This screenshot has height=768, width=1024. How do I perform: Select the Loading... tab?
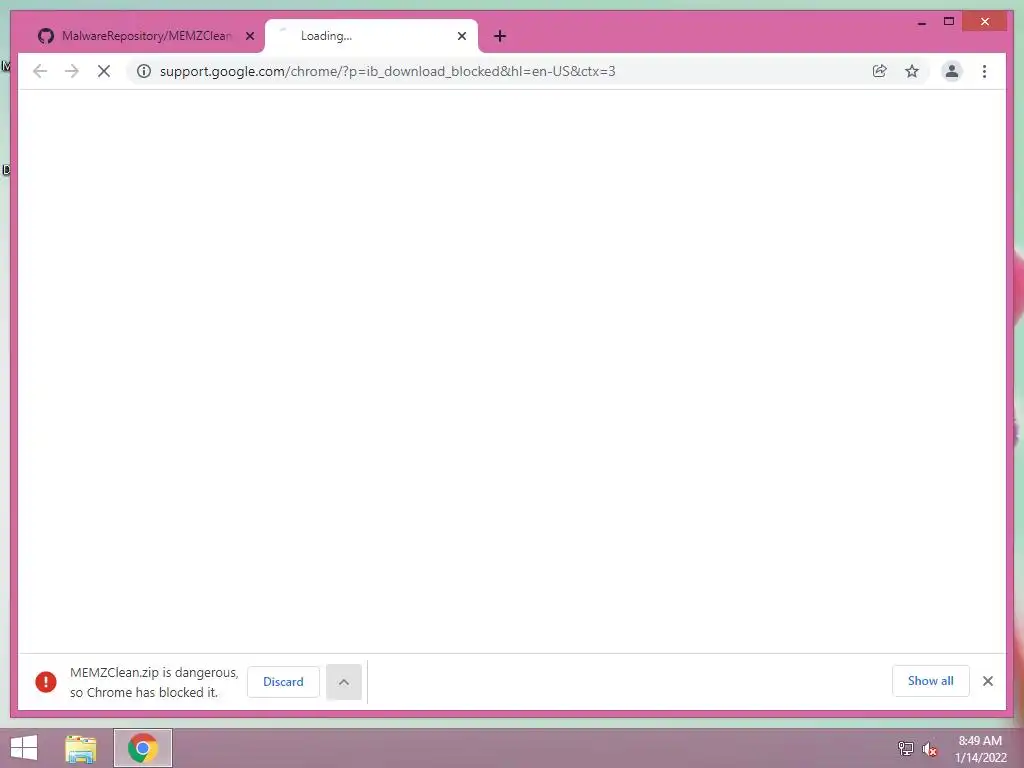tap(371, 36)
